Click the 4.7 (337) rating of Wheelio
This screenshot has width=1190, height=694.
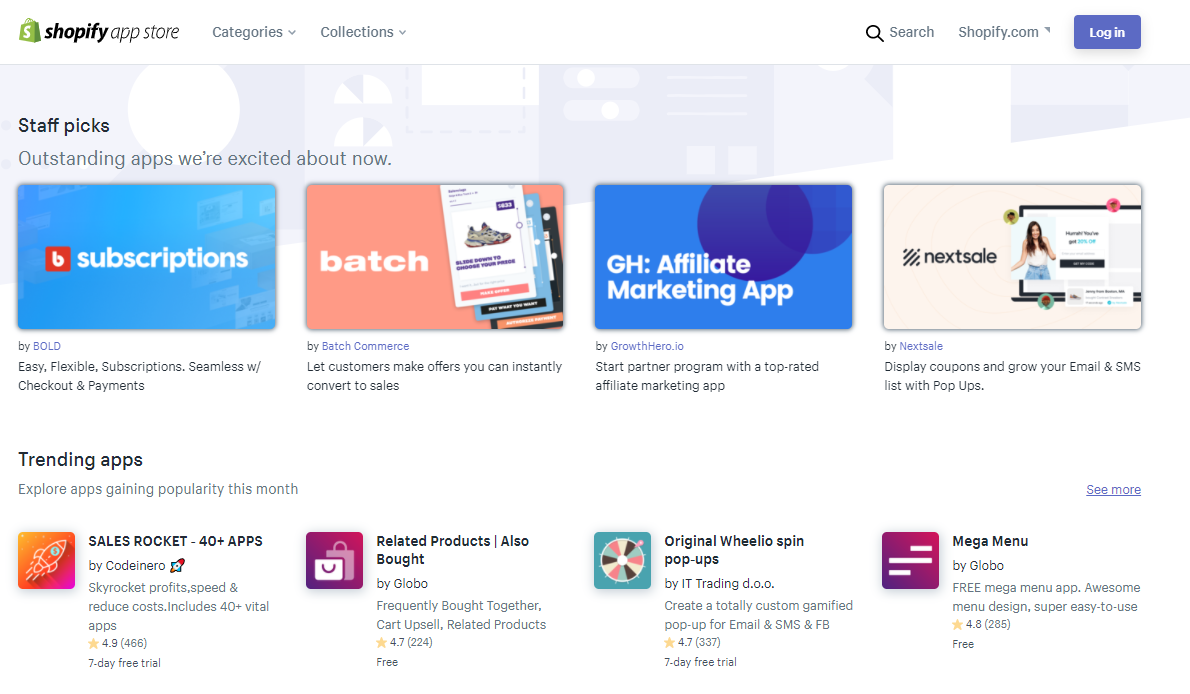pos(692,642)
